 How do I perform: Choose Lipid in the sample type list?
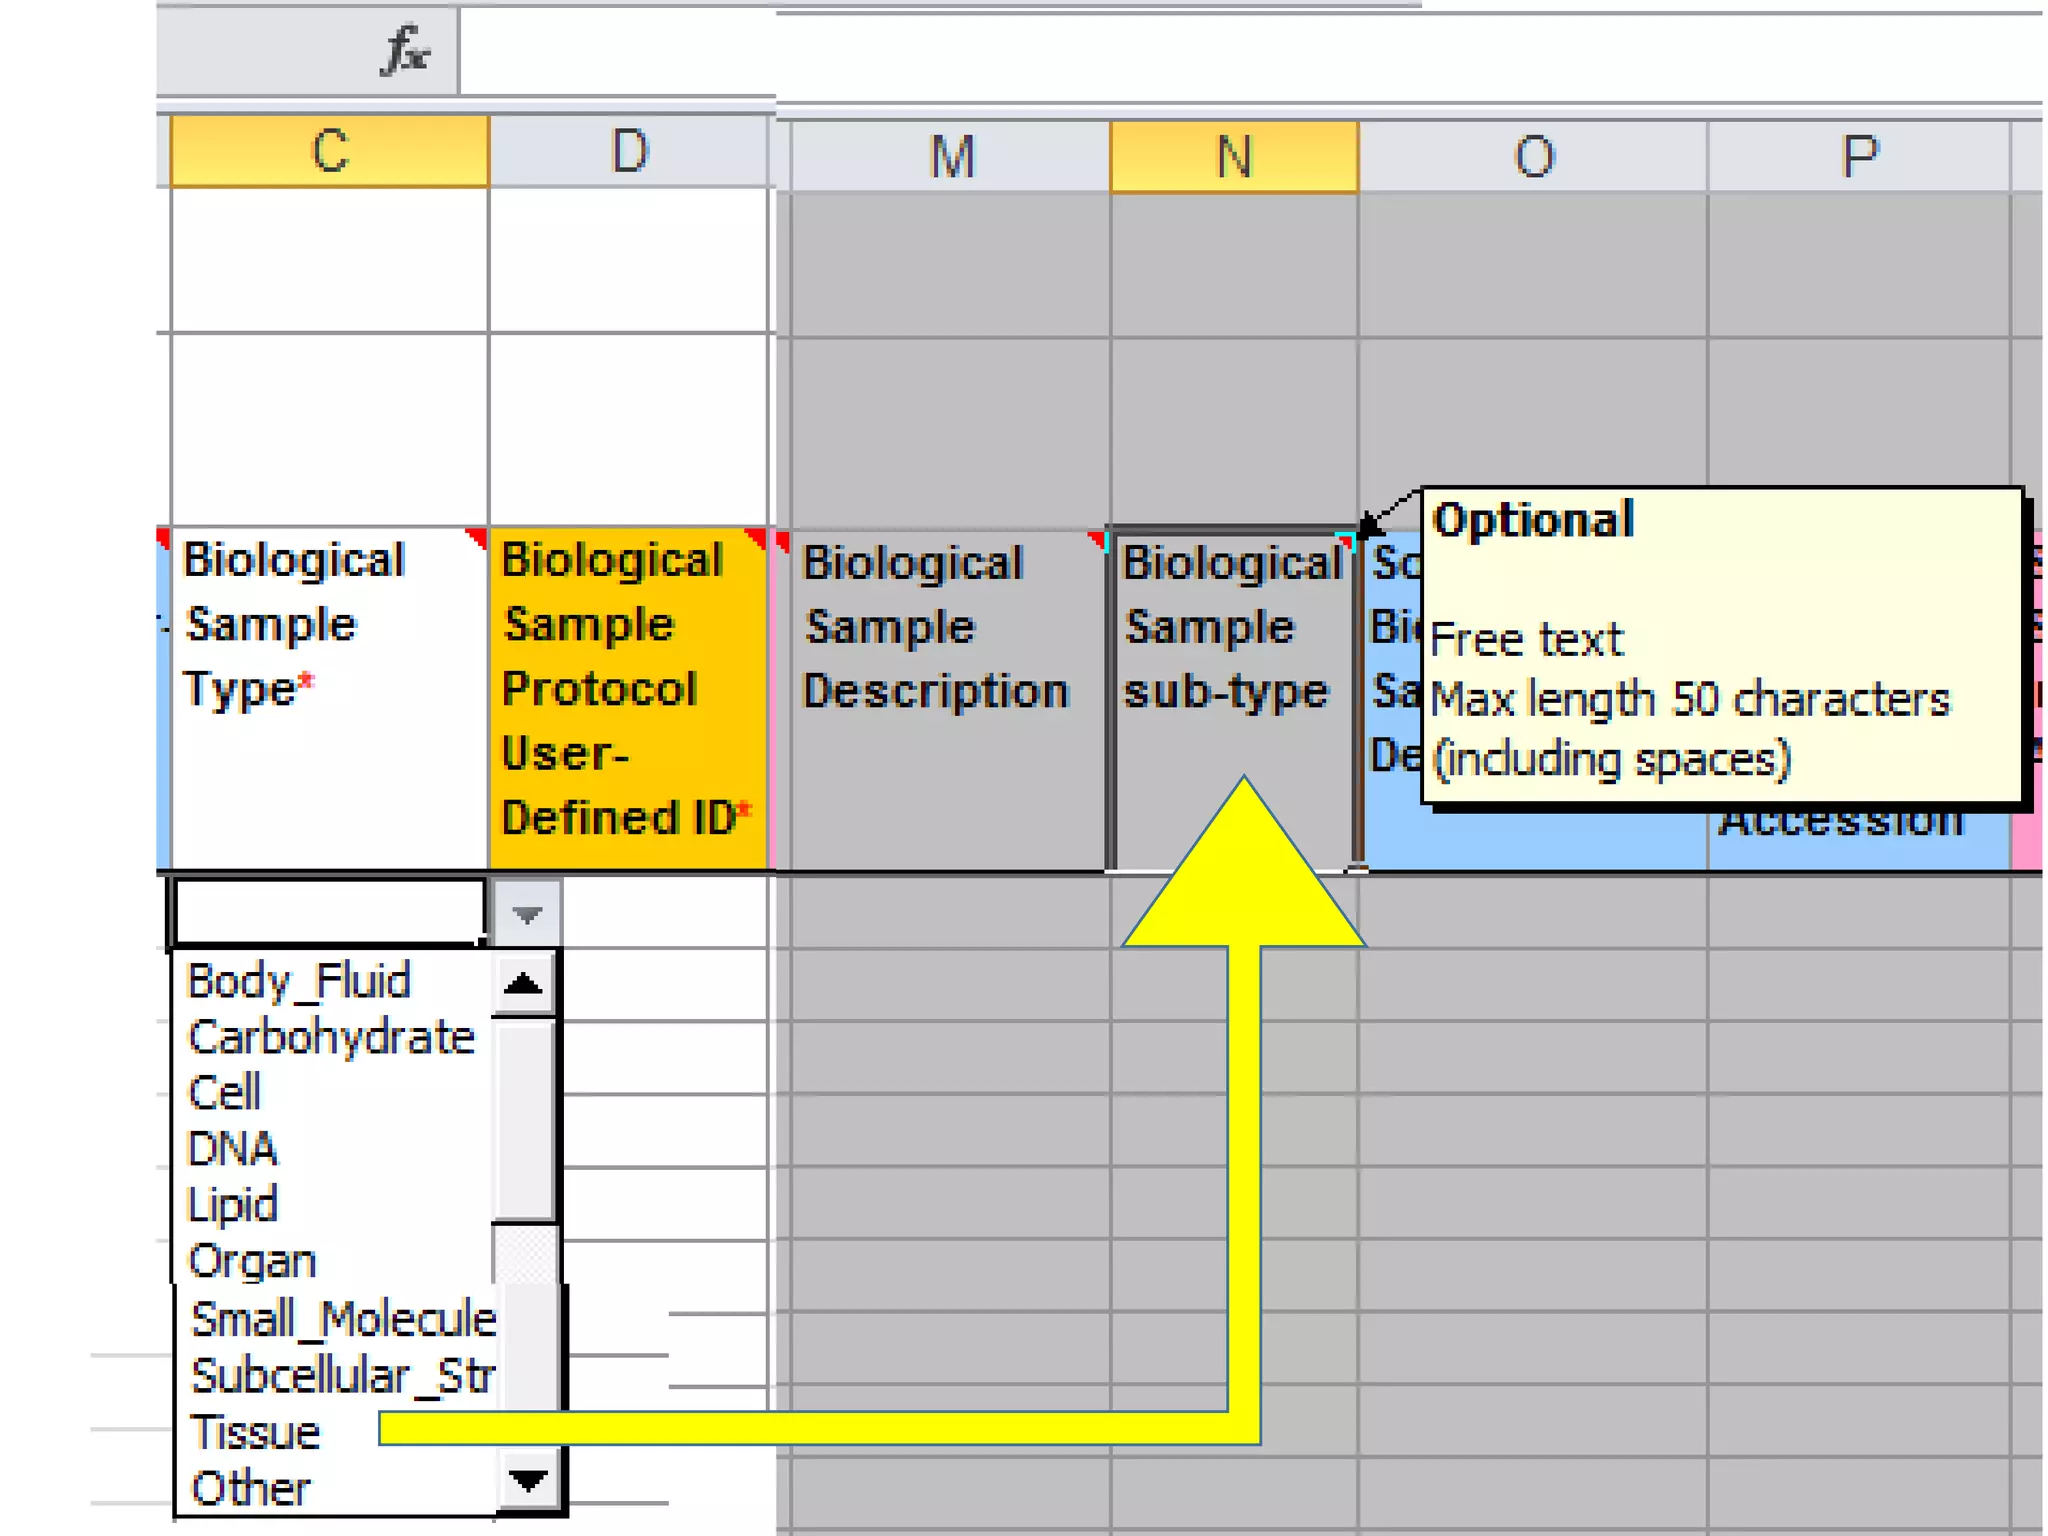tap(232, 1205)
